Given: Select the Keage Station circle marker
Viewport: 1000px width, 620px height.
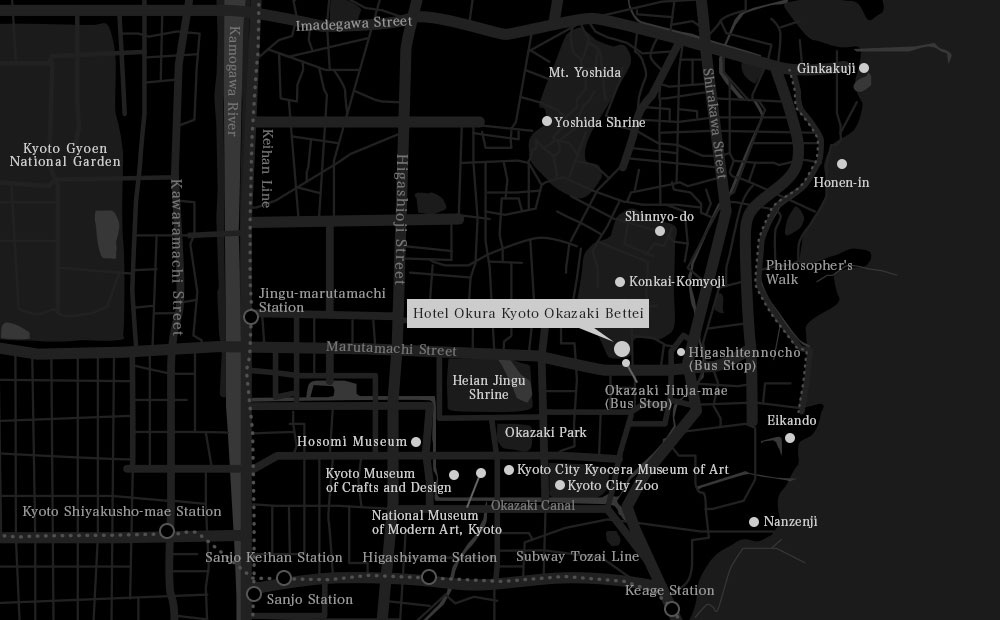Looking at the screenshot, I should (672, 608).
